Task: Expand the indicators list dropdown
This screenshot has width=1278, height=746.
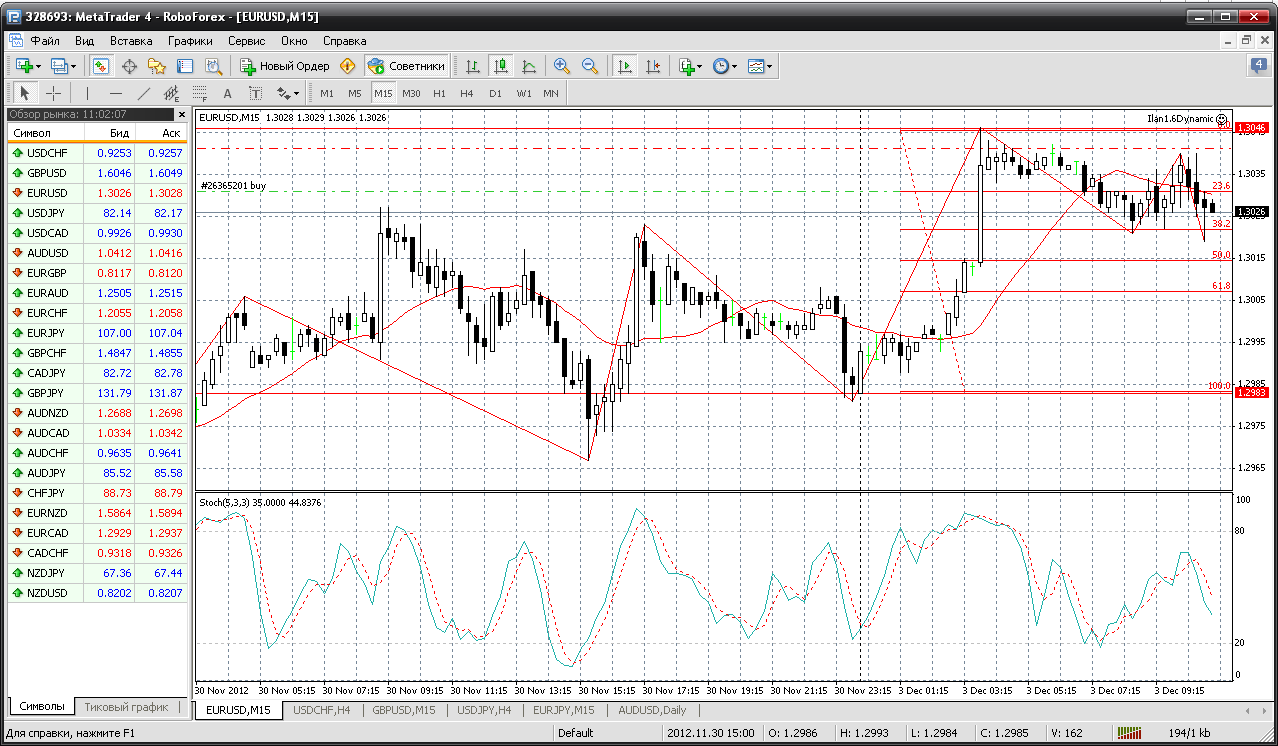Action: point(691,66)
